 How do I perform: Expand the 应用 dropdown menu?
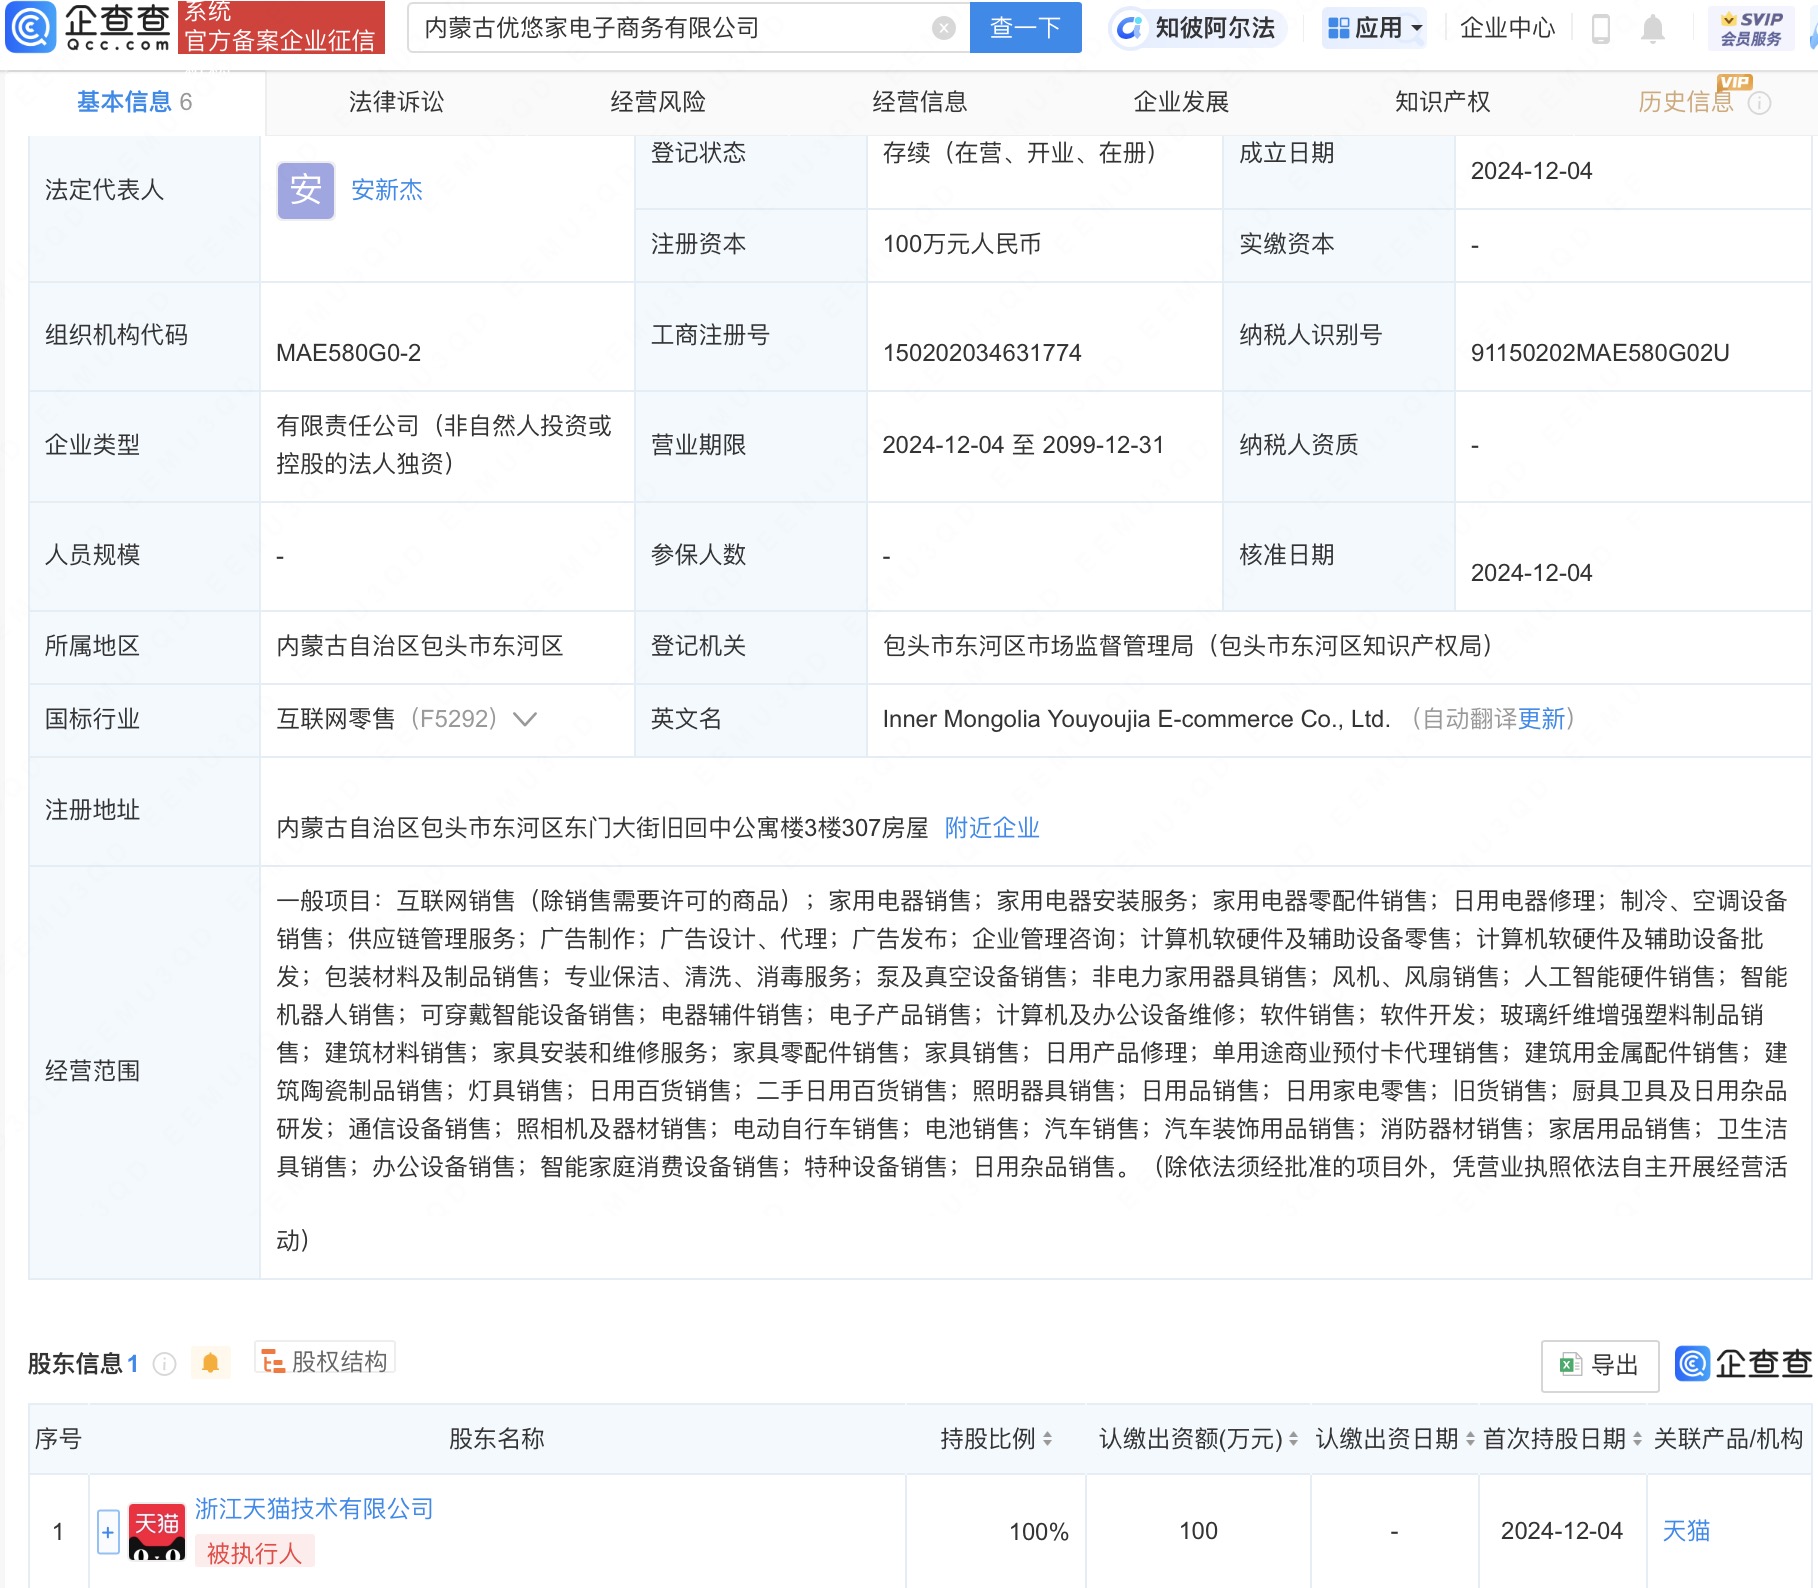1376,28
